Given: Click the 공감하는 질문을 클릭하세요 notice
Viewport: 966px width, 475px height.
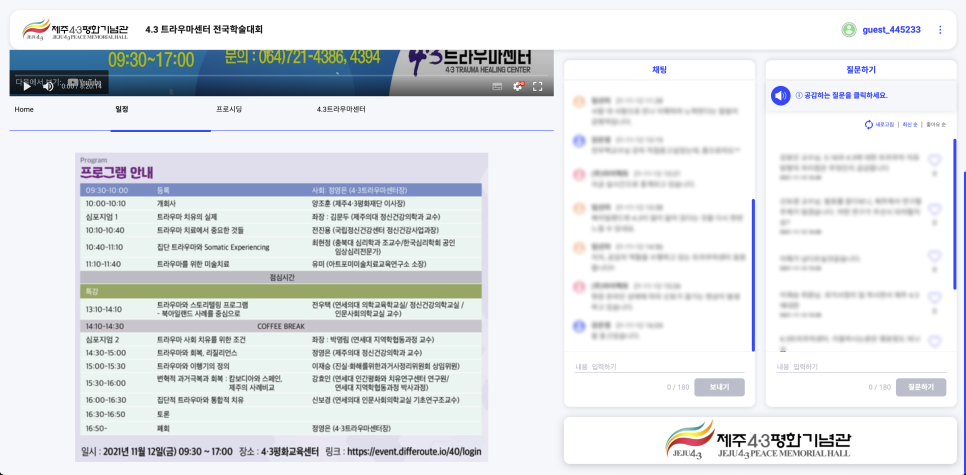Looking at the screenshot, I should coord(842,95).
